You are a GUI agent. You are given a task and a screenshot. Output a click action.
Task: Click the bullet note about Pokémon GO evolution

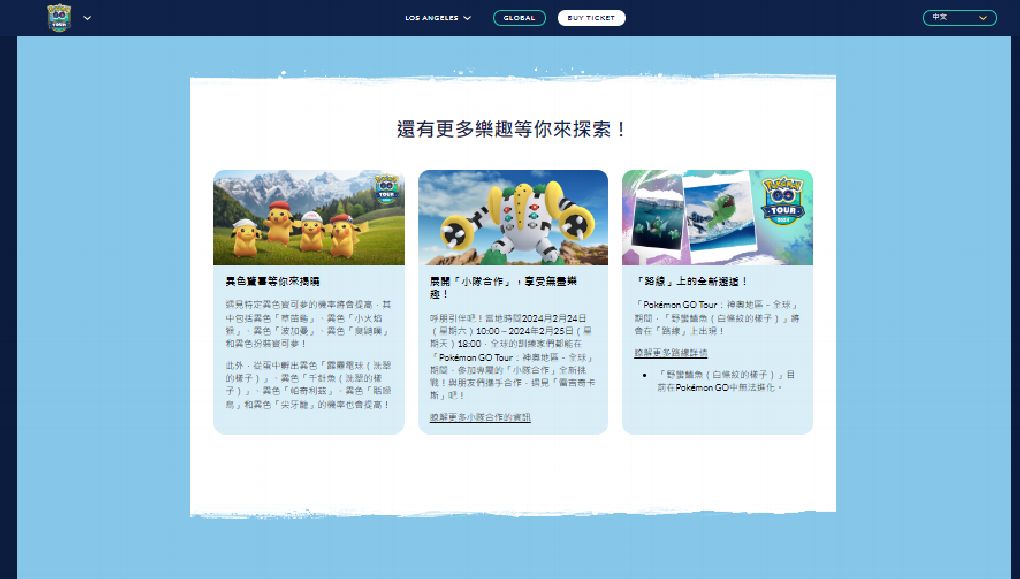coord(725,381)
